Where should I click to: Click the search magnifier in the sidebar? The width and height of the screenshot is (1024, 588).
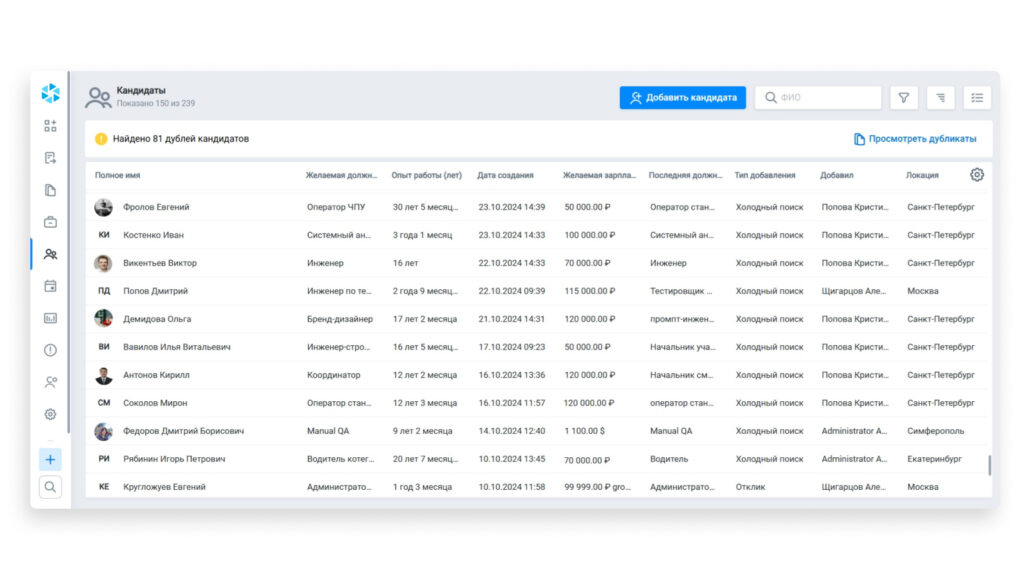pos(50,487)
